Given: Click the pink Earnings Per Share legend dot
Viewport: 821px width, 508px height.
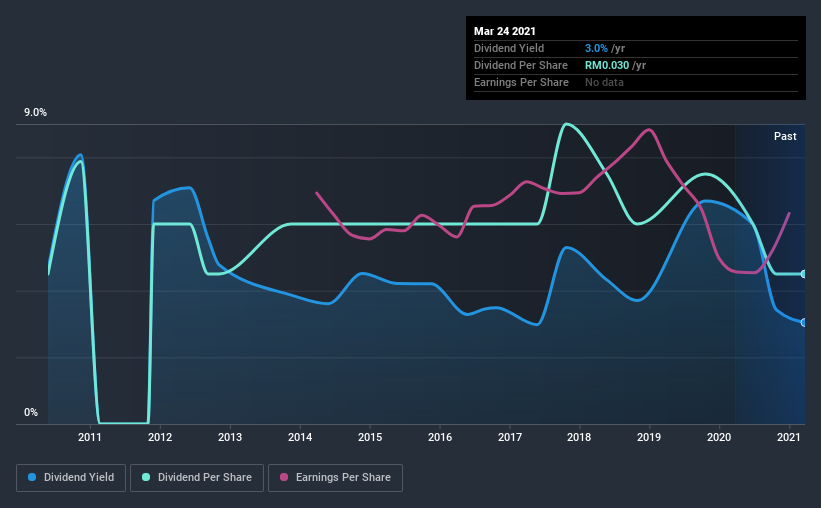Looking at the screenshot, I should click(x=284, y=477).
